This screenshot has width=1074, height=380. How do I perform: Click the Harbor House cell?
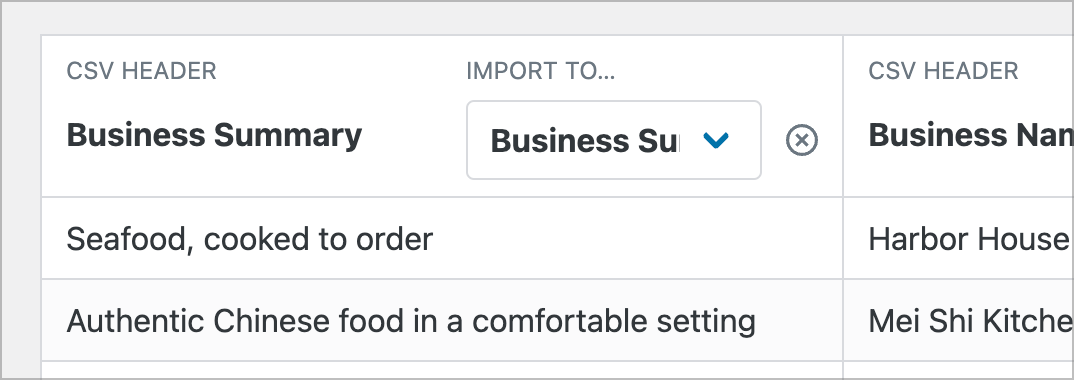[958, 239]
